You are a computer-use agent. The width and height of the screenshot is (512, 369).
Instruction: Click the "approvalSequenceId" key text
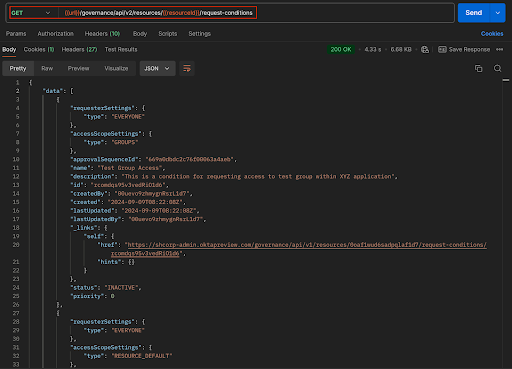pyautogui.click(x=105, y=159)
